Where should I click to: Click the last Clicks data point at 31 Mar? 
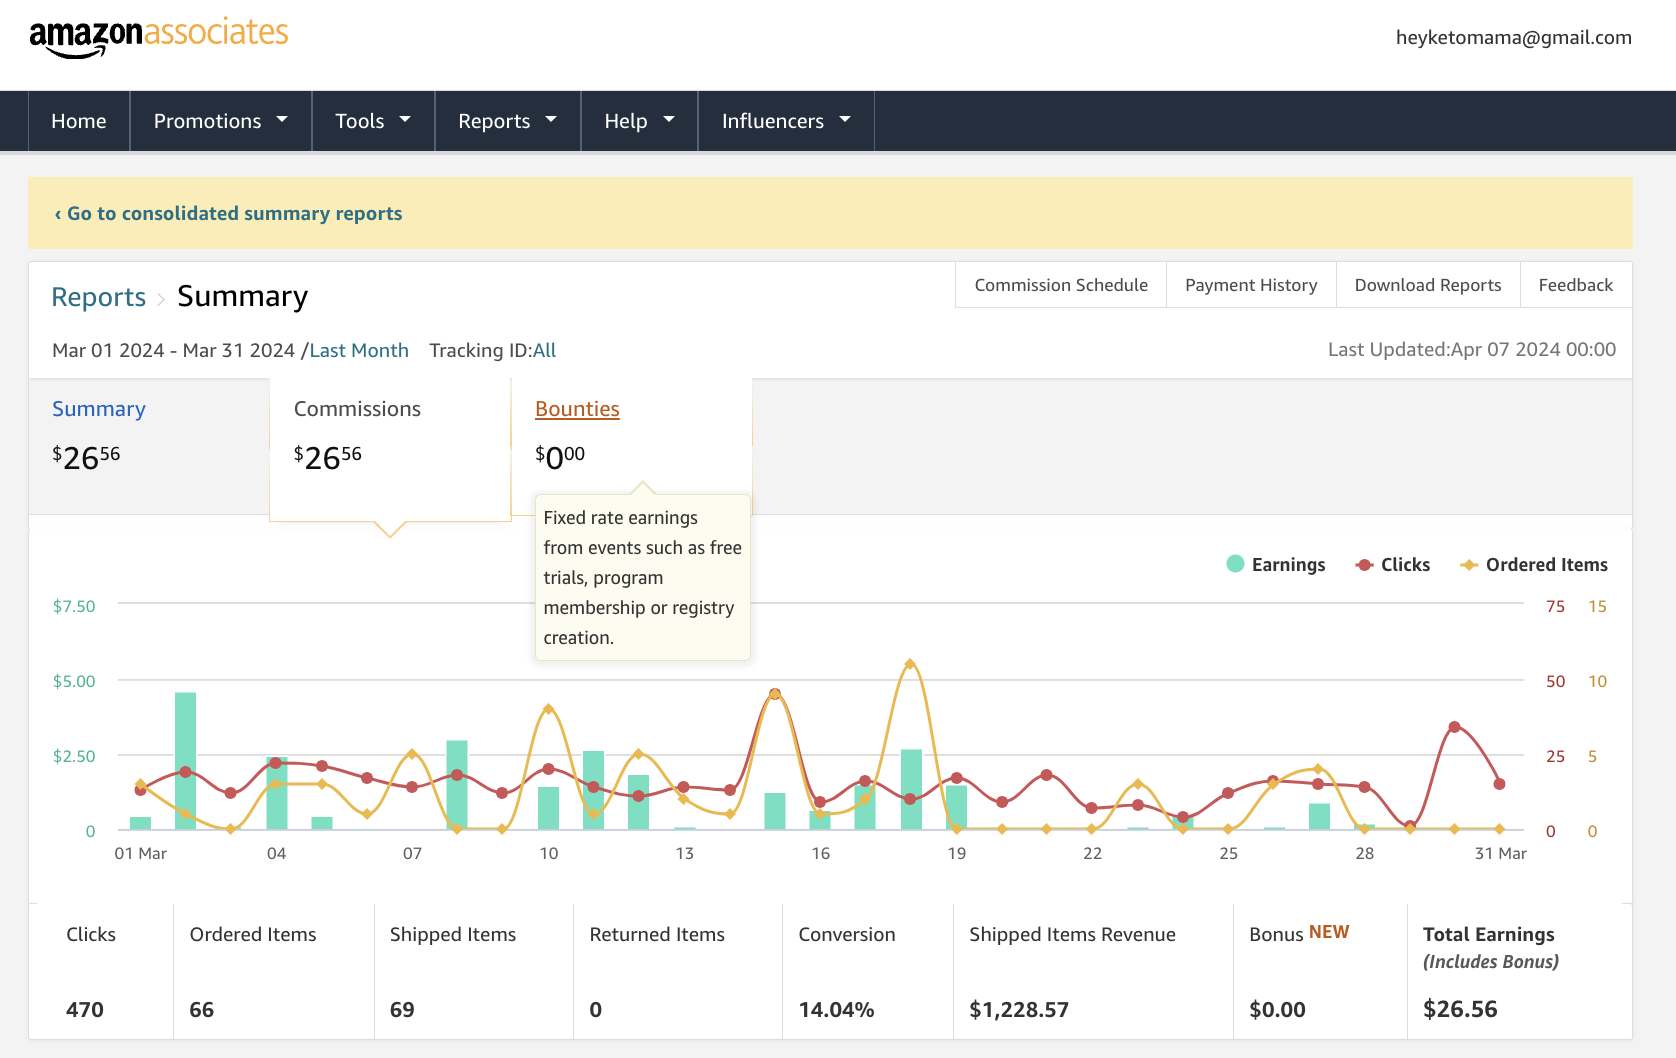tap(1499, 784)
